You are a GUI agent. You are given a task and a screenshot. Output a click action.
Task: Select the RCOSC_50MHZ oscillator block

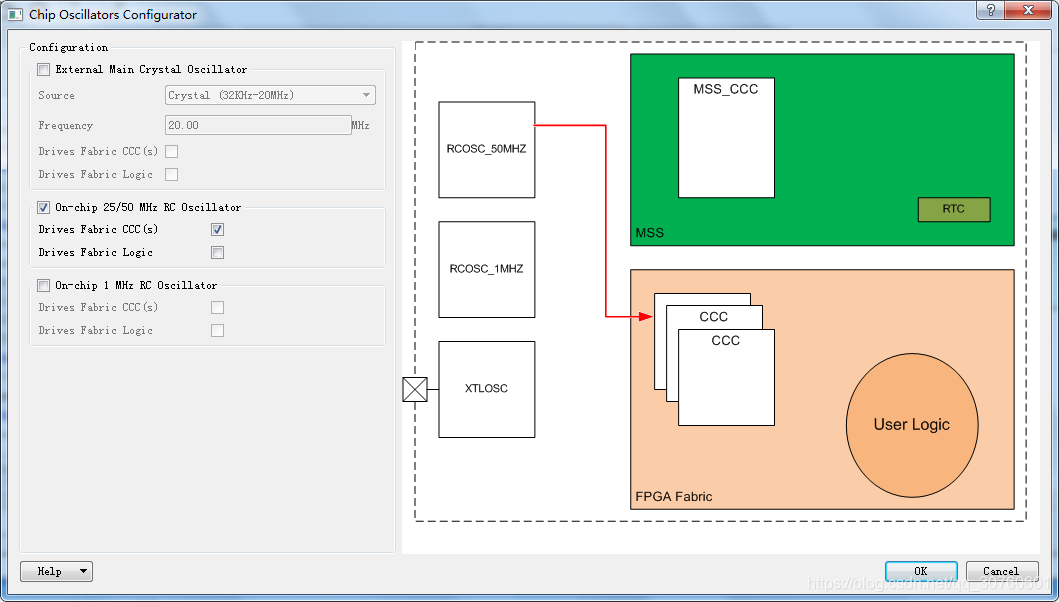click(486, 148)
